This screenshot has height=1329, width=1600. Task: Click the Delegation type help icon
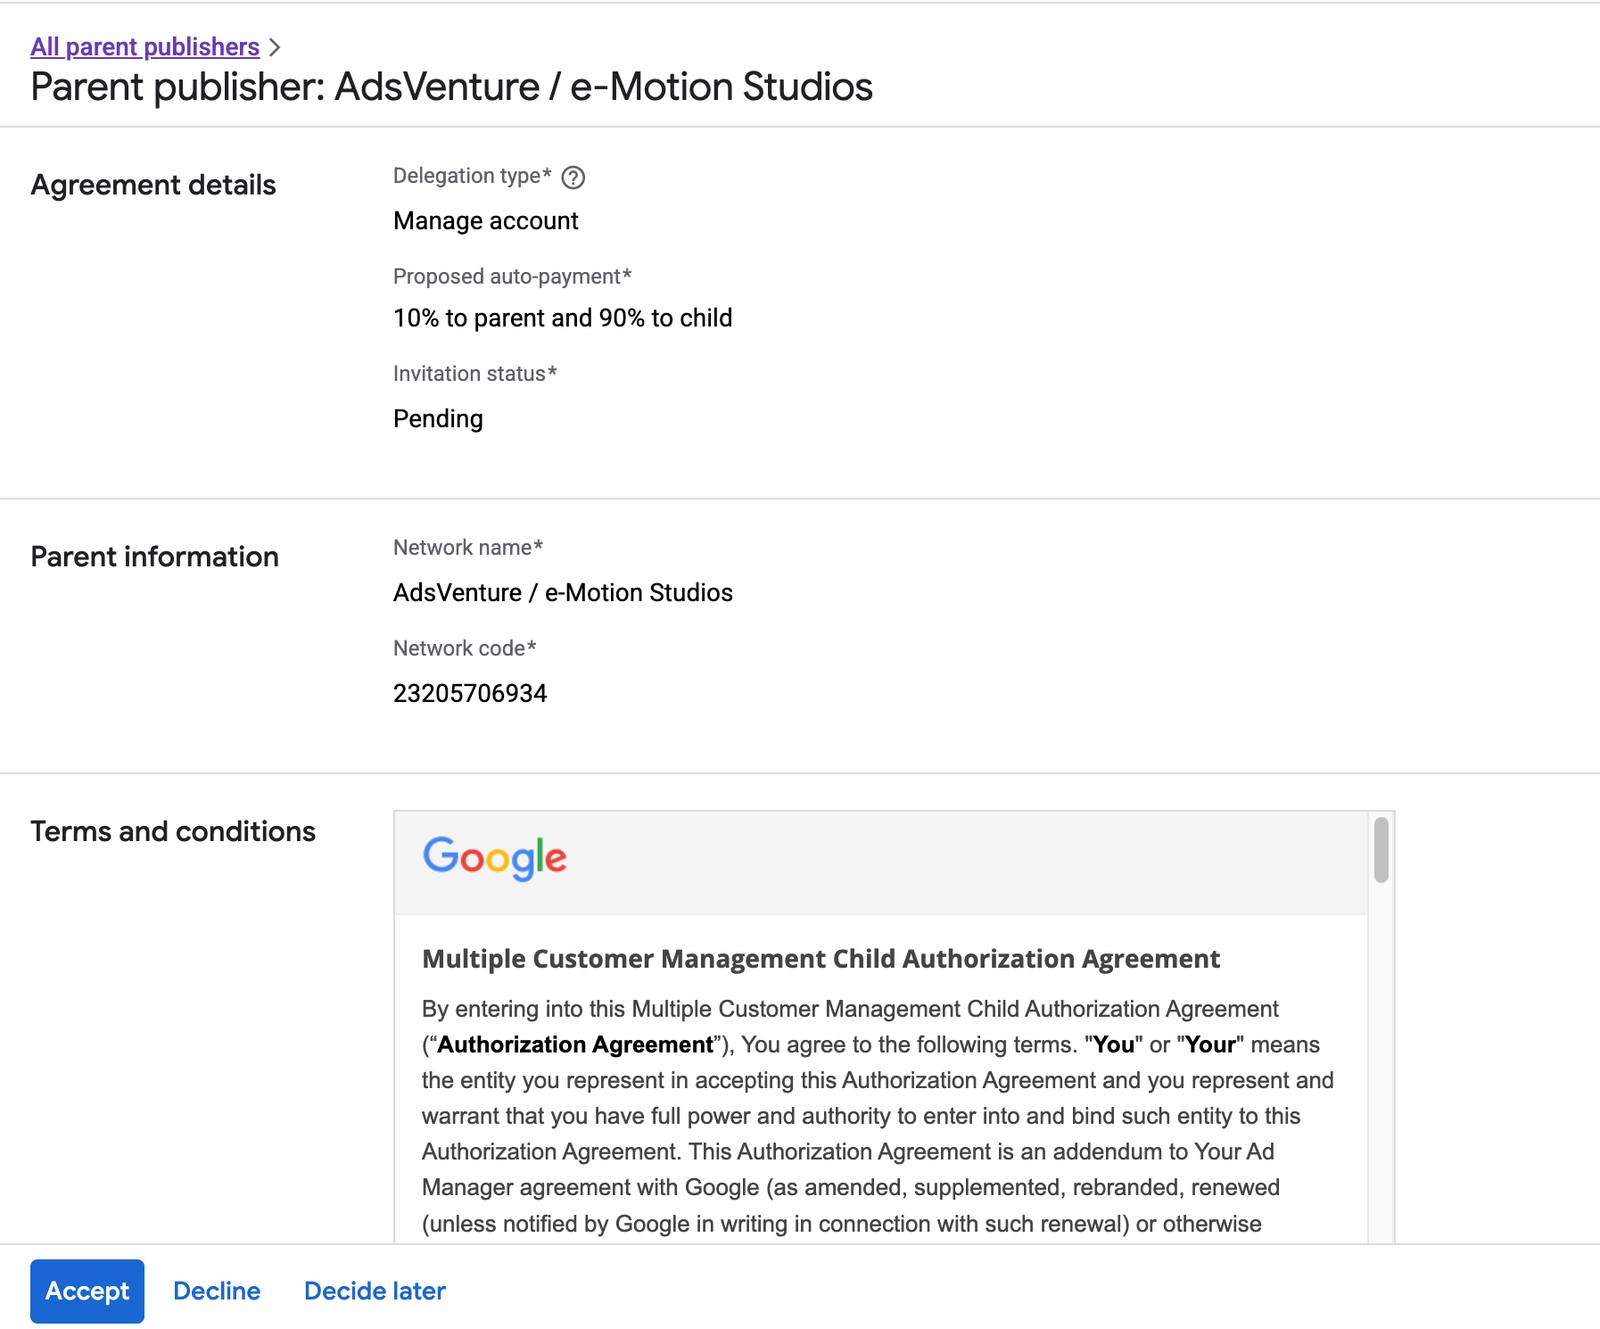[x=573, y=178]
